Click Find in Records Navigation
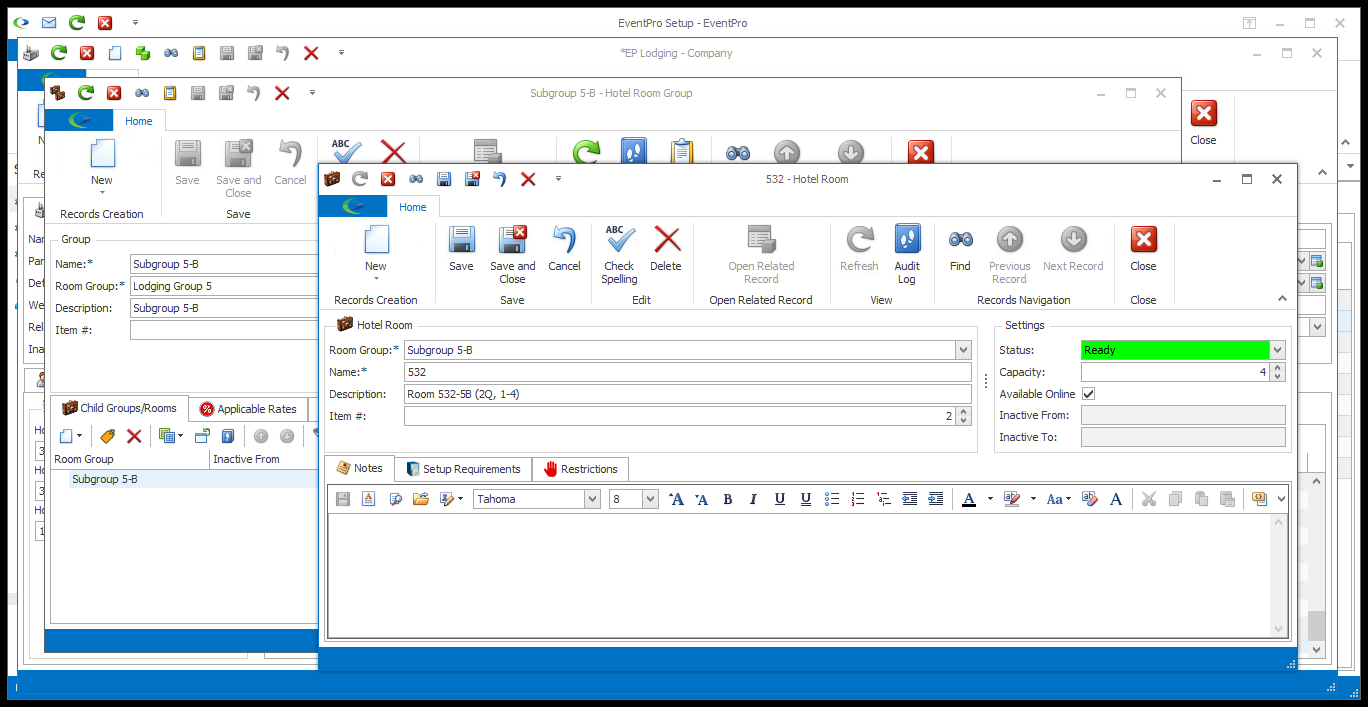This screenshot has width=1368, height=707. coord(960,248)
